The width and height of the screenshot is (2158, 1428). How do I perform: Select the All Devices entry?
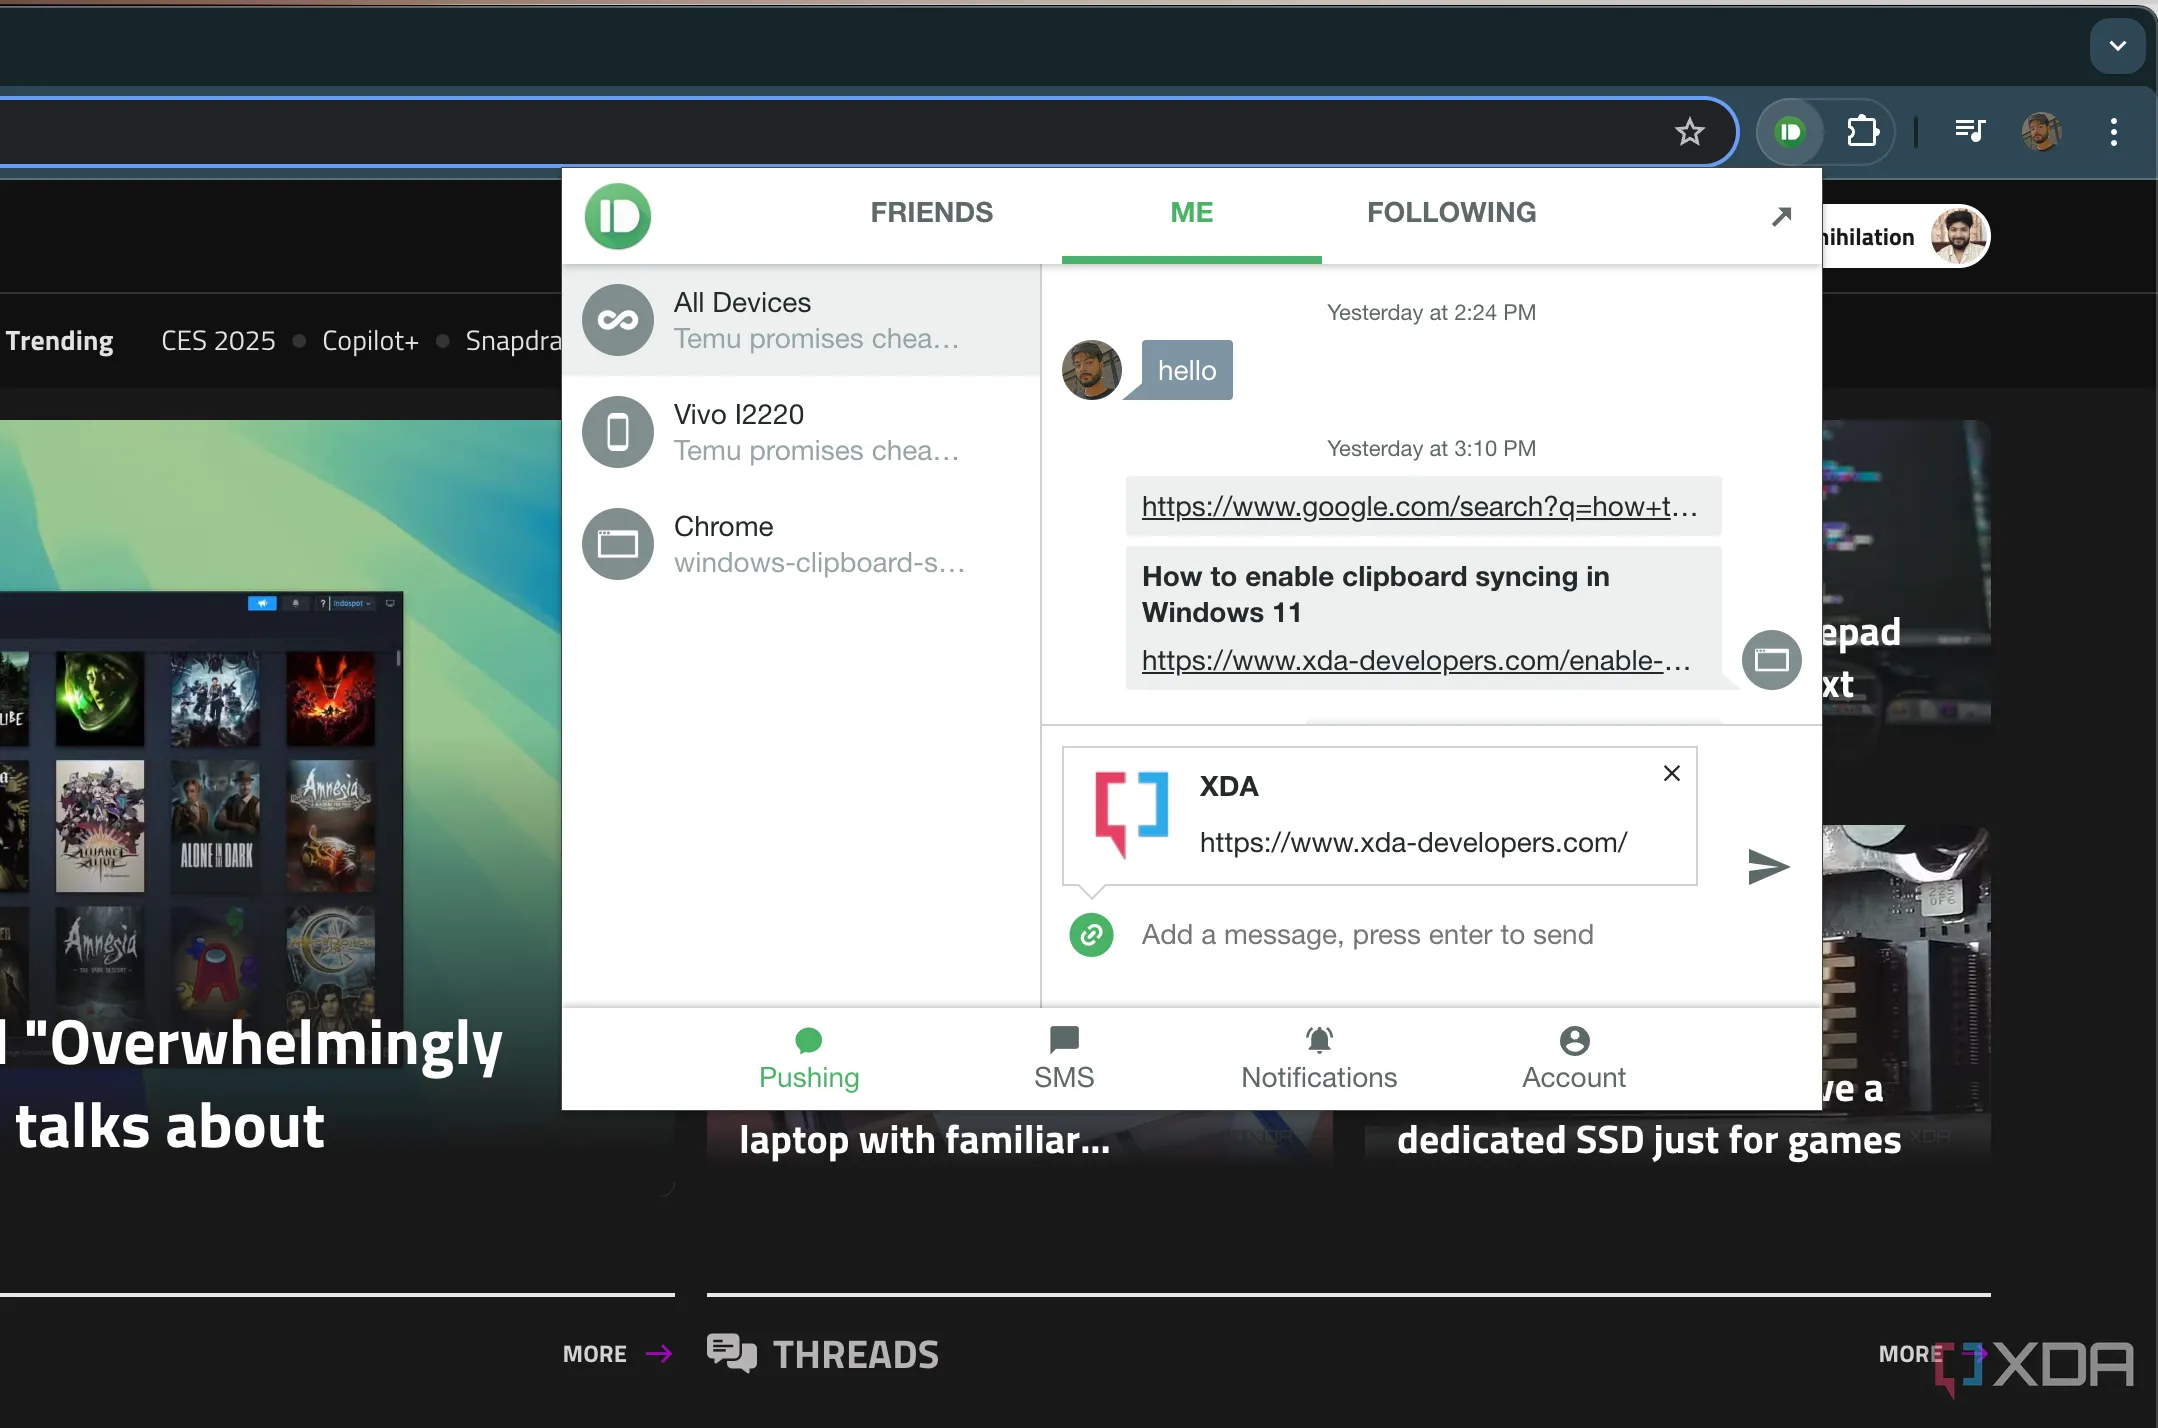click(802, 320)
